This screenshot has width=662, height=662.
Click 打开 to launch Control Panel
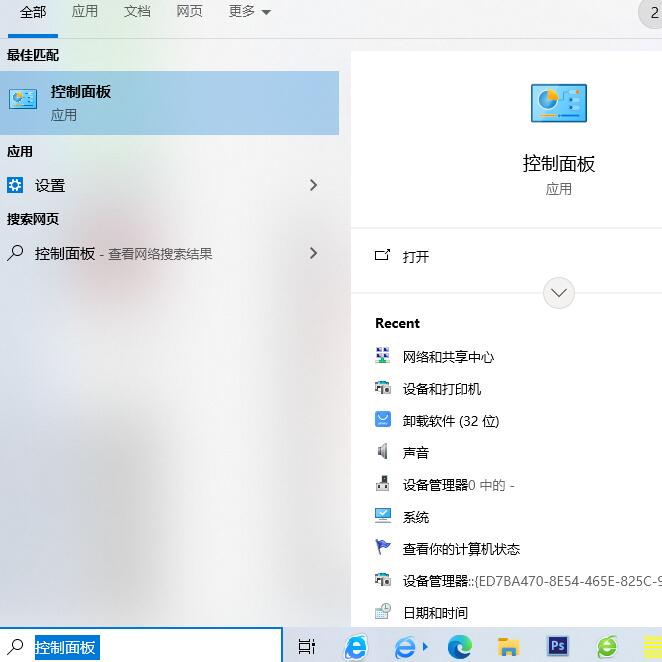(x=415, y=257)
